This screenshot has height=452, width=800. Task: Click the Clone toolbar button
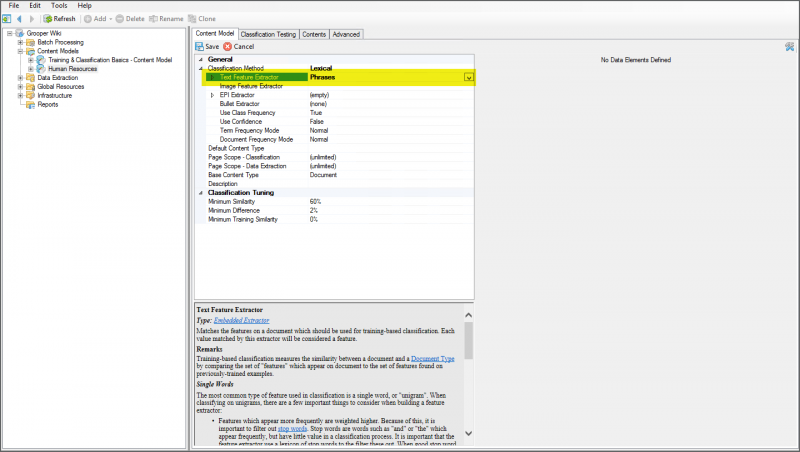pyautogui.click(x=202, y=19)
